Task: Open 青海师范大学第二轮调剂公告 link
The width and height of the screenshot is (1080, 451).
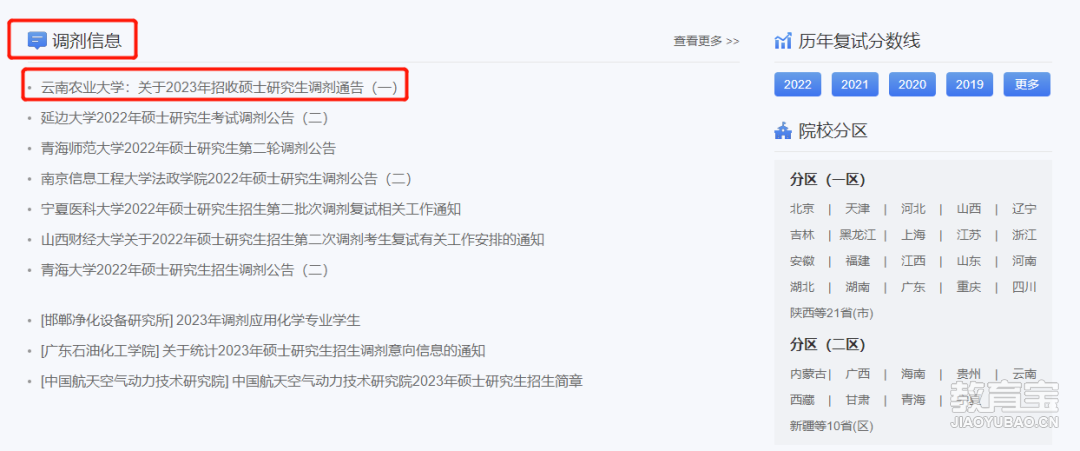Action: pos(188,148)
